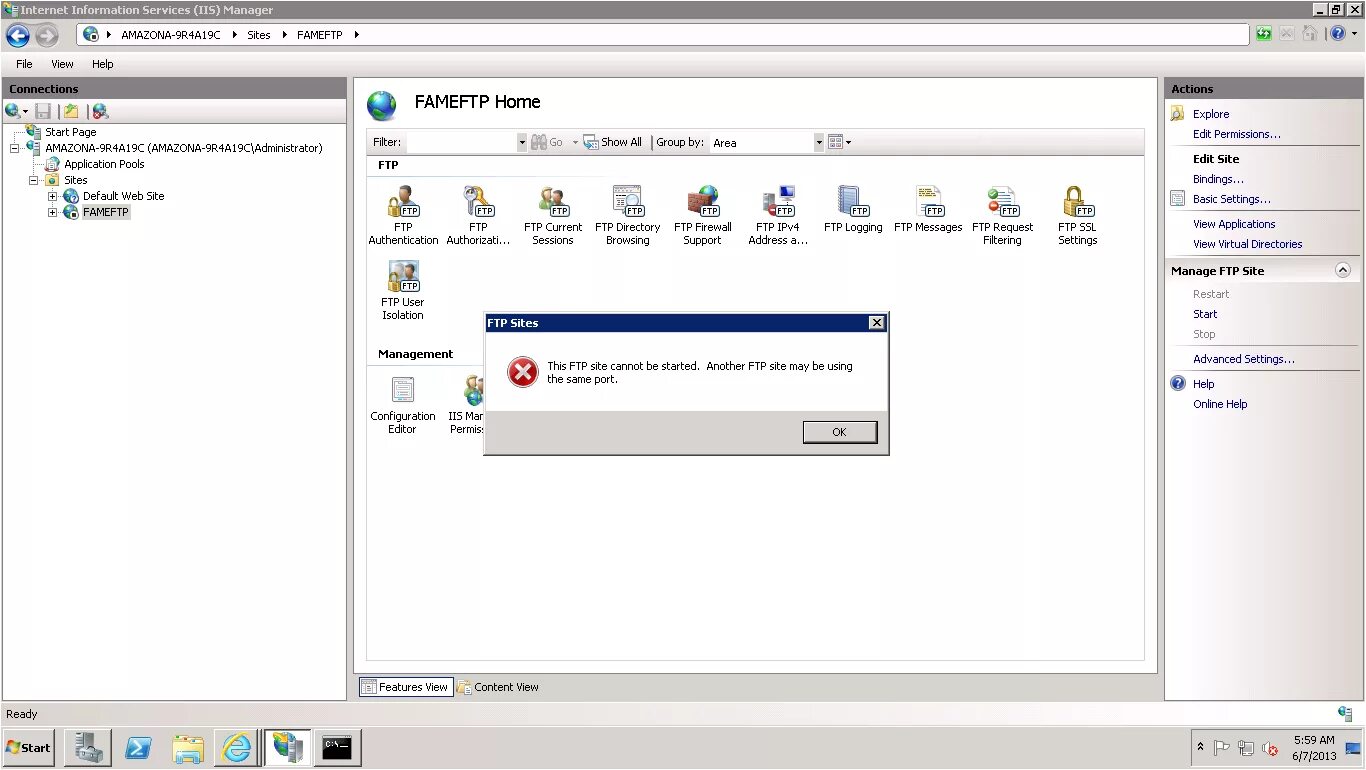Open Server Manager from taskbar

click(x=88, y=747)
